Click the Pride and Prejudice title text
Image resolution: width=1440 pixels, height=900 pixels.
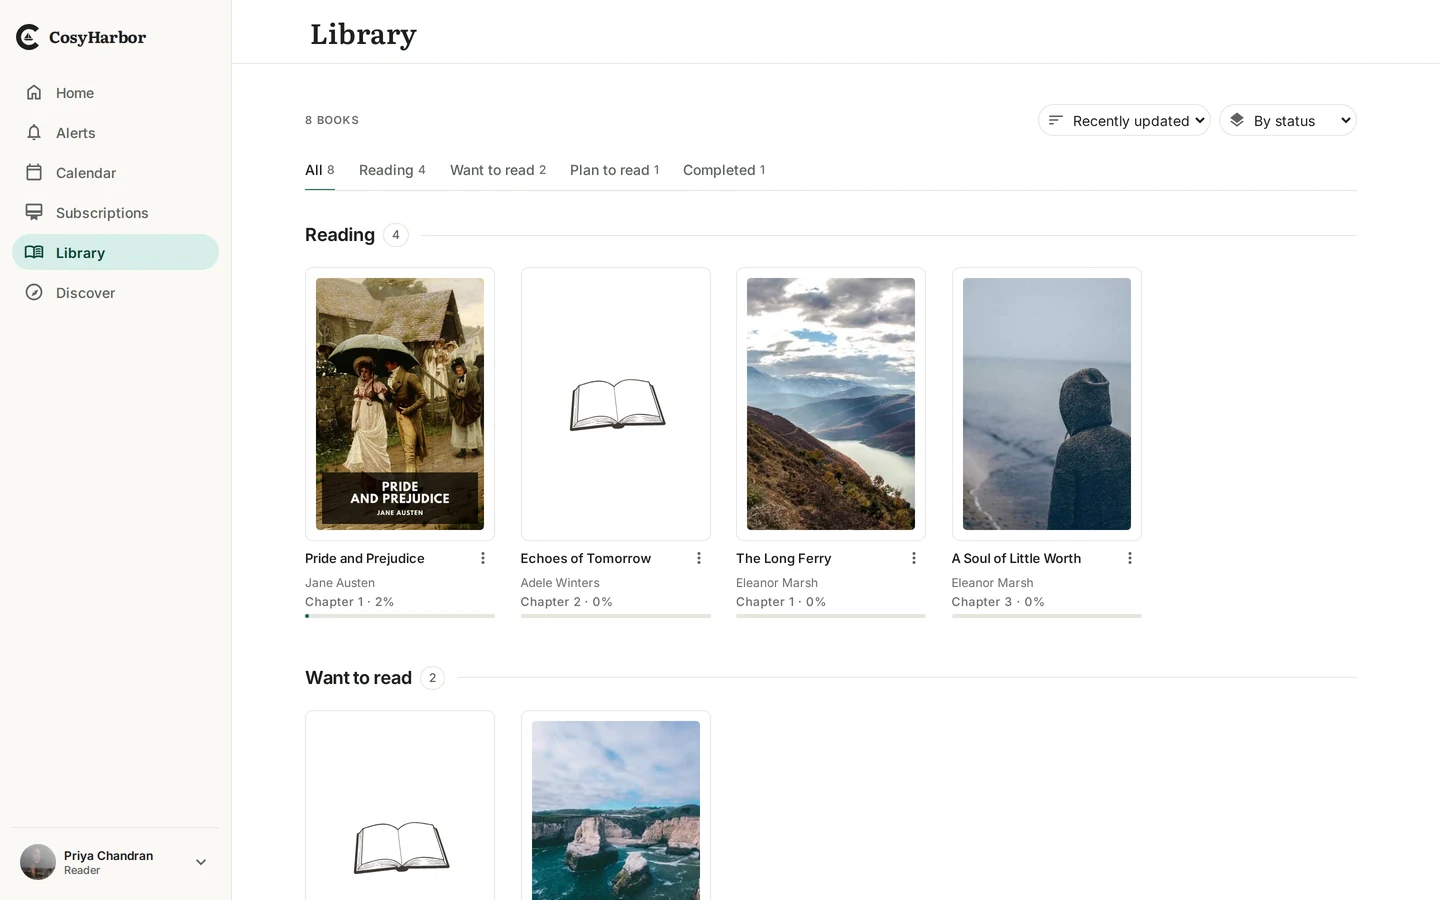pyautogui.click(x=365, y=558)
